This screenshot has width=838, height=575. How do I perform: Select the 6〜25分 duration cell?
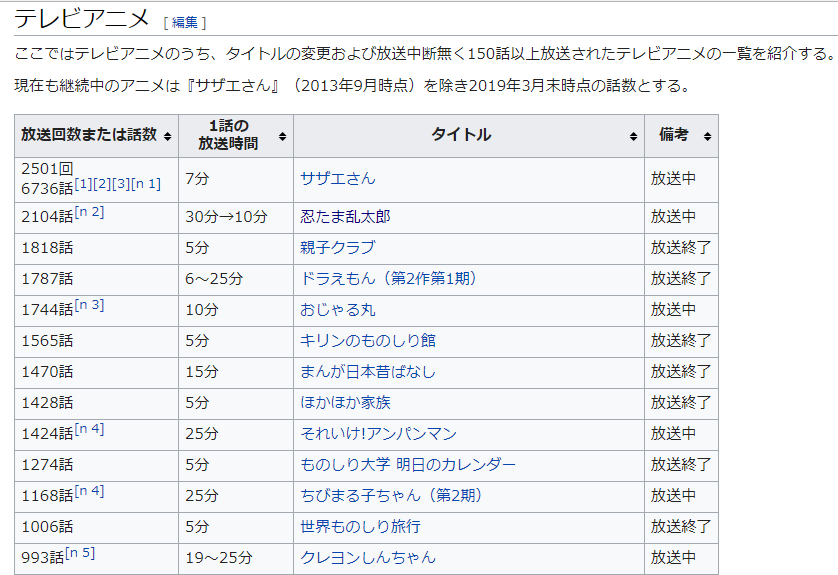(236, 279)
